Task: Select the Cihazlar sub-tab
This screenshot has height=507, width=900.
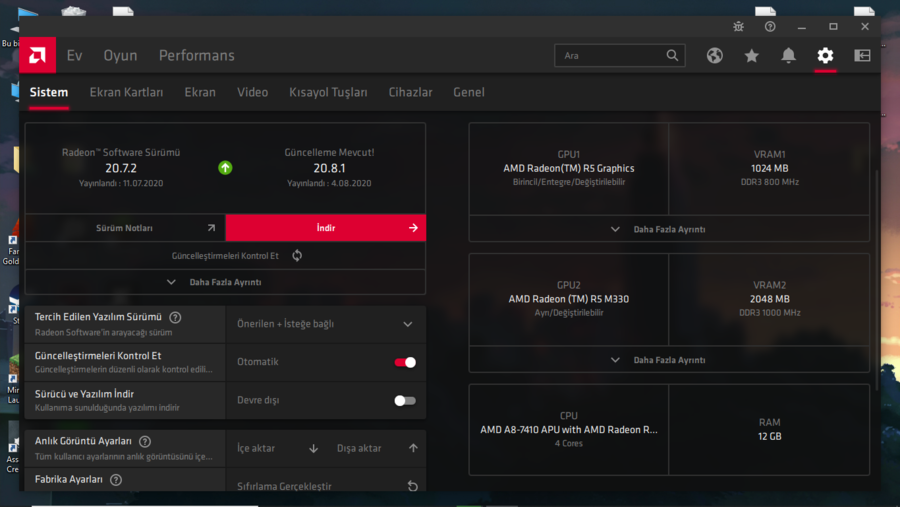Action: point(410,92)
